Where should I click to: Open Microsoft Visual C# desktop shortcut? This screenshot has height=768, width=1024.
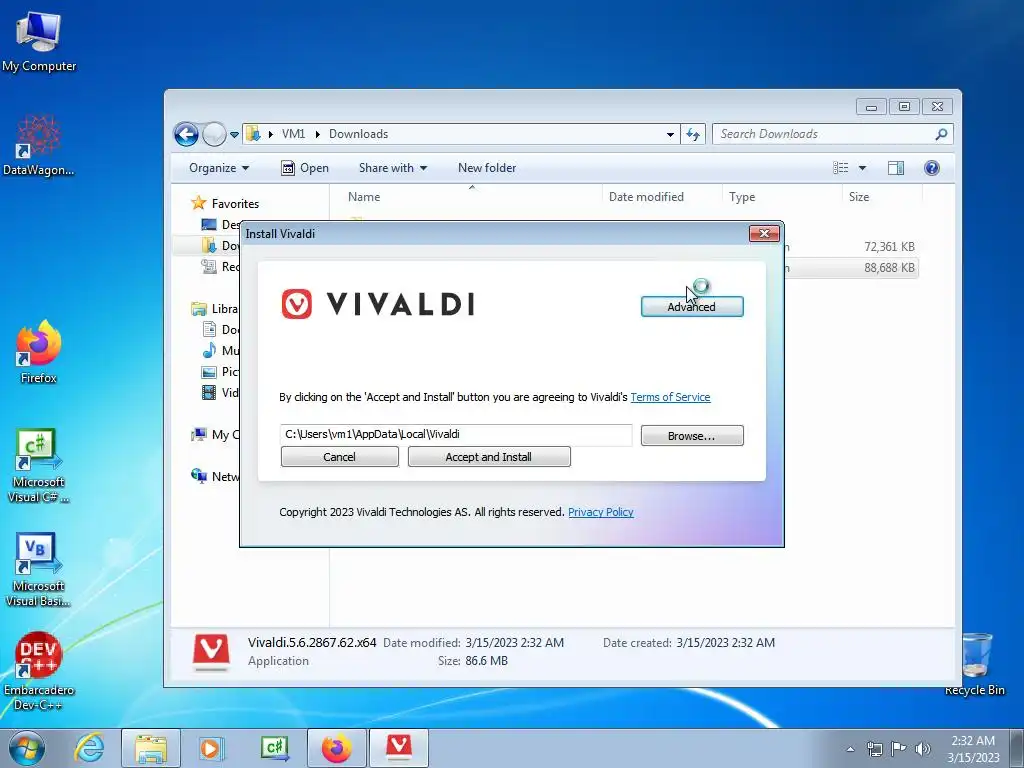coord(39,465)
